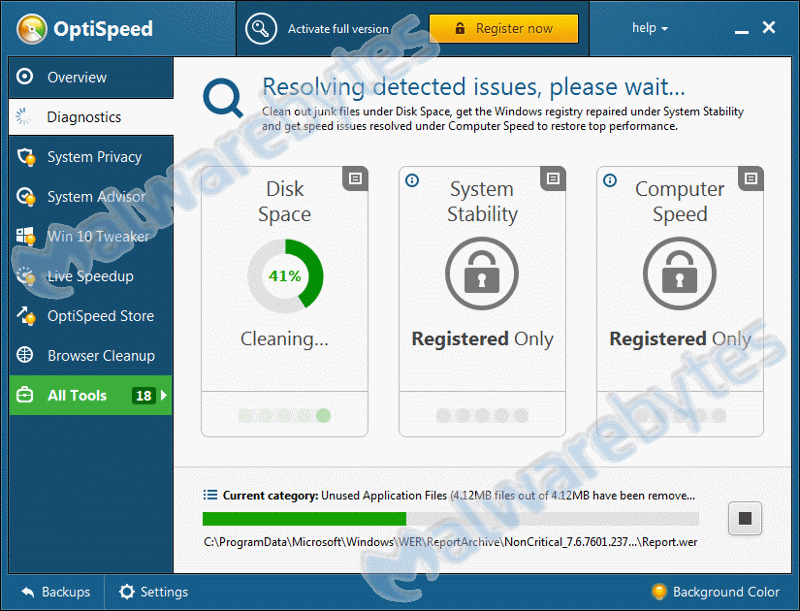The width and height of the screenshot is (800, 611).
Task: Click the System Privacy shield icon
Action: pyautogui.click(x=26, y=157)
